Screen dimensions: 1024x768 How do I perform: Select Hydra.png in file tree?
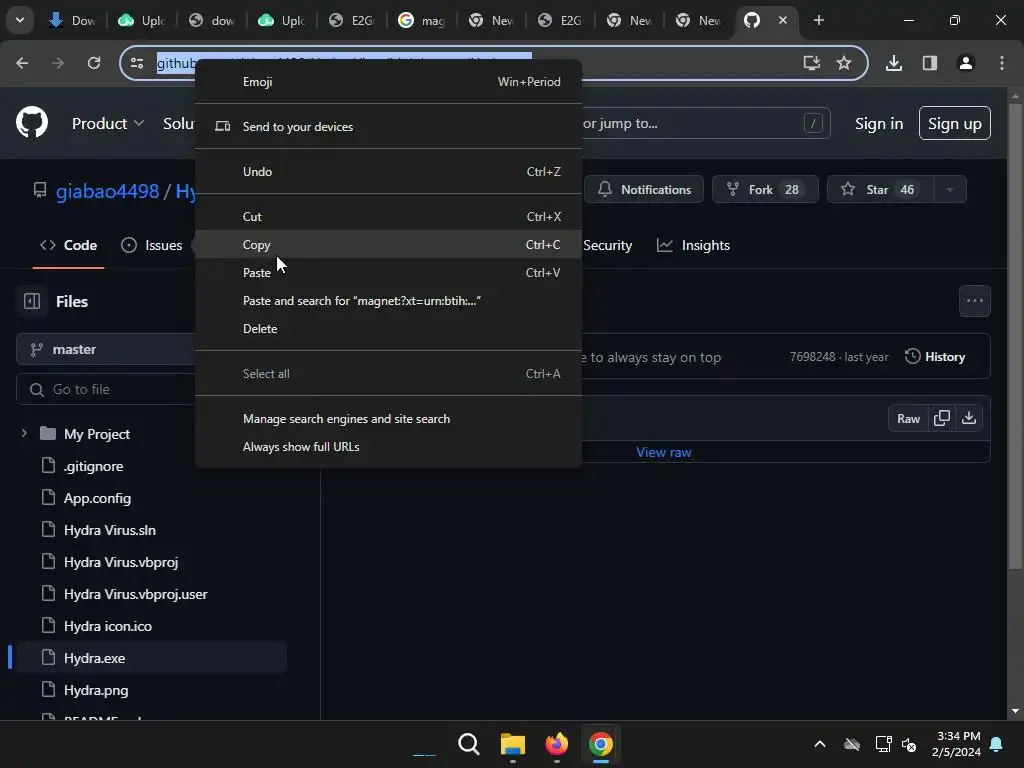(96, 690)
